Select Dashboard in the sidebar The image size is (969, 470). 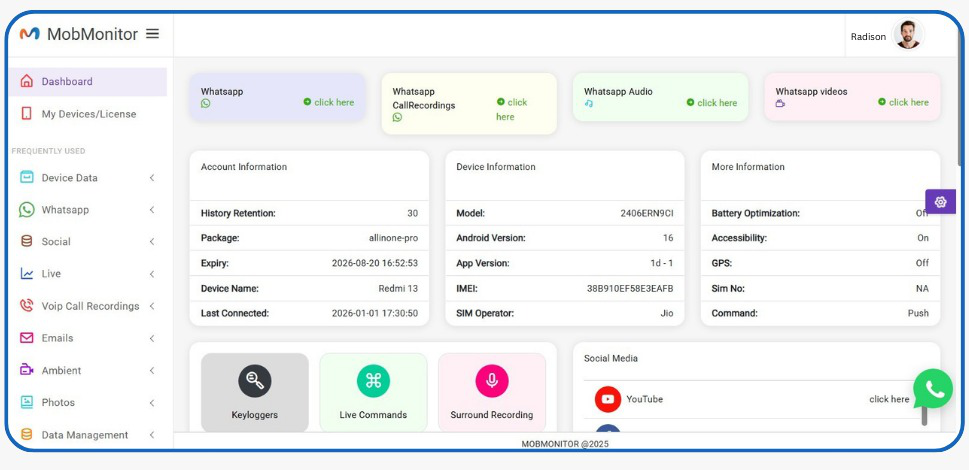click(x=88, y=82)
